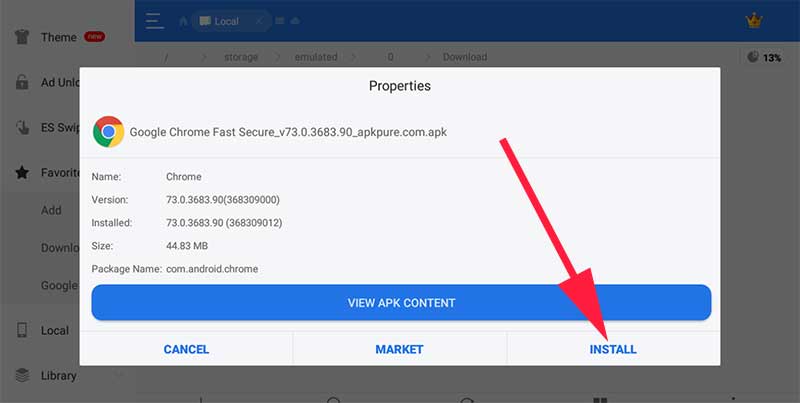Open Library via the stack icon
The image size is (800, 403).
click(22, 375)
